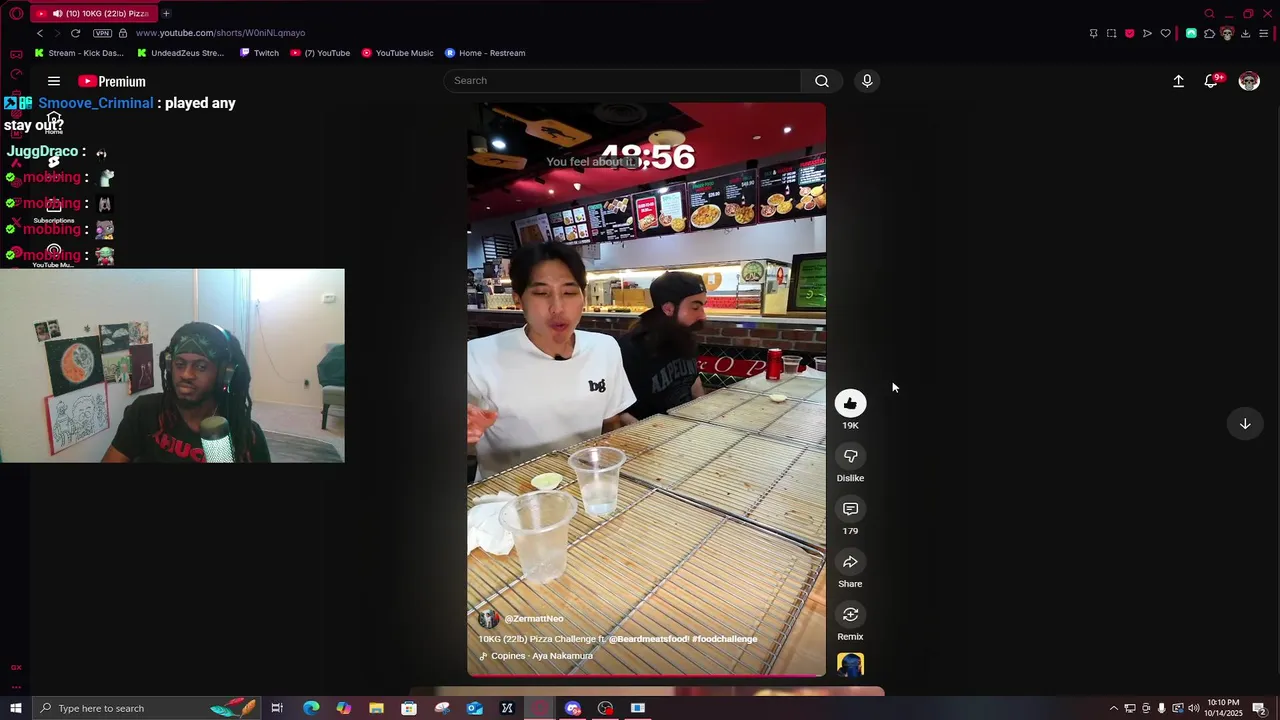
Task: Open Task View on the taskbar
Action: (277, 708)
